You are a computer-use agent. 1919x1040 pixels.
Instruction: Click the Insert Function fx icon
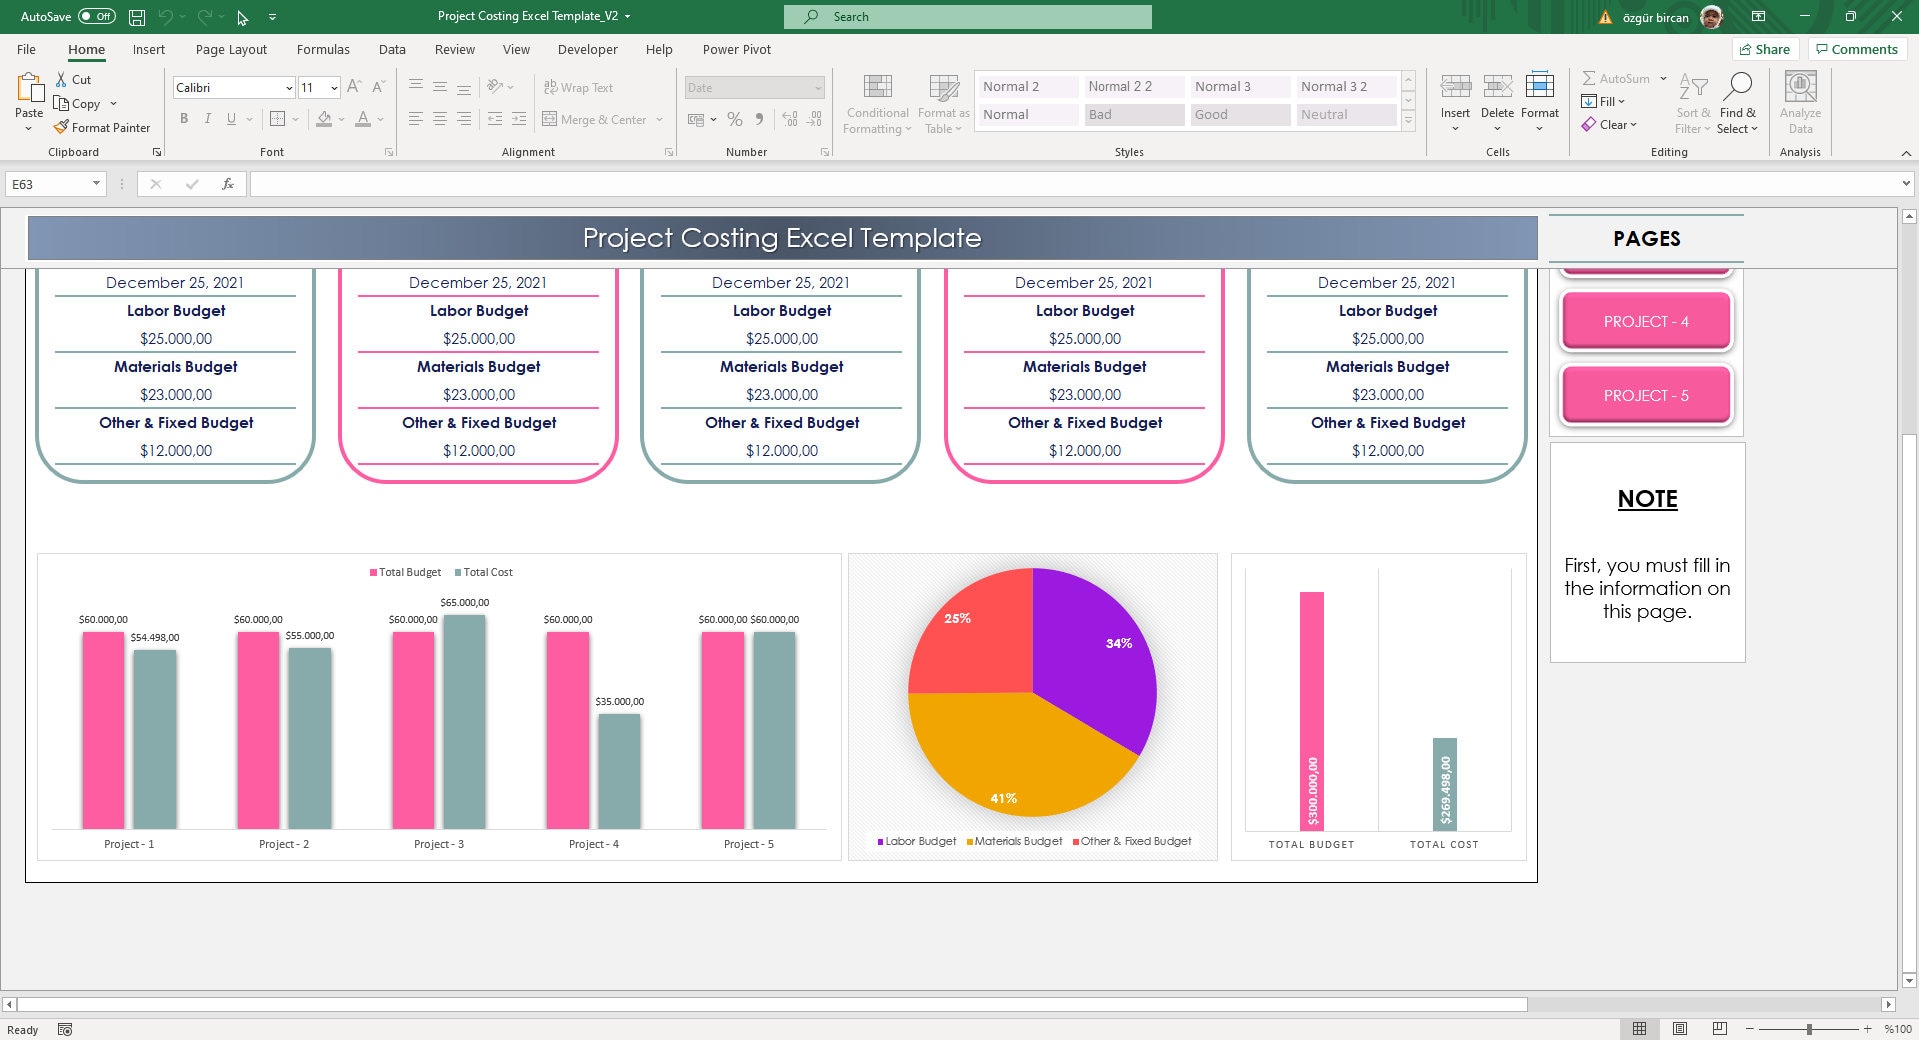coord(228,184)
